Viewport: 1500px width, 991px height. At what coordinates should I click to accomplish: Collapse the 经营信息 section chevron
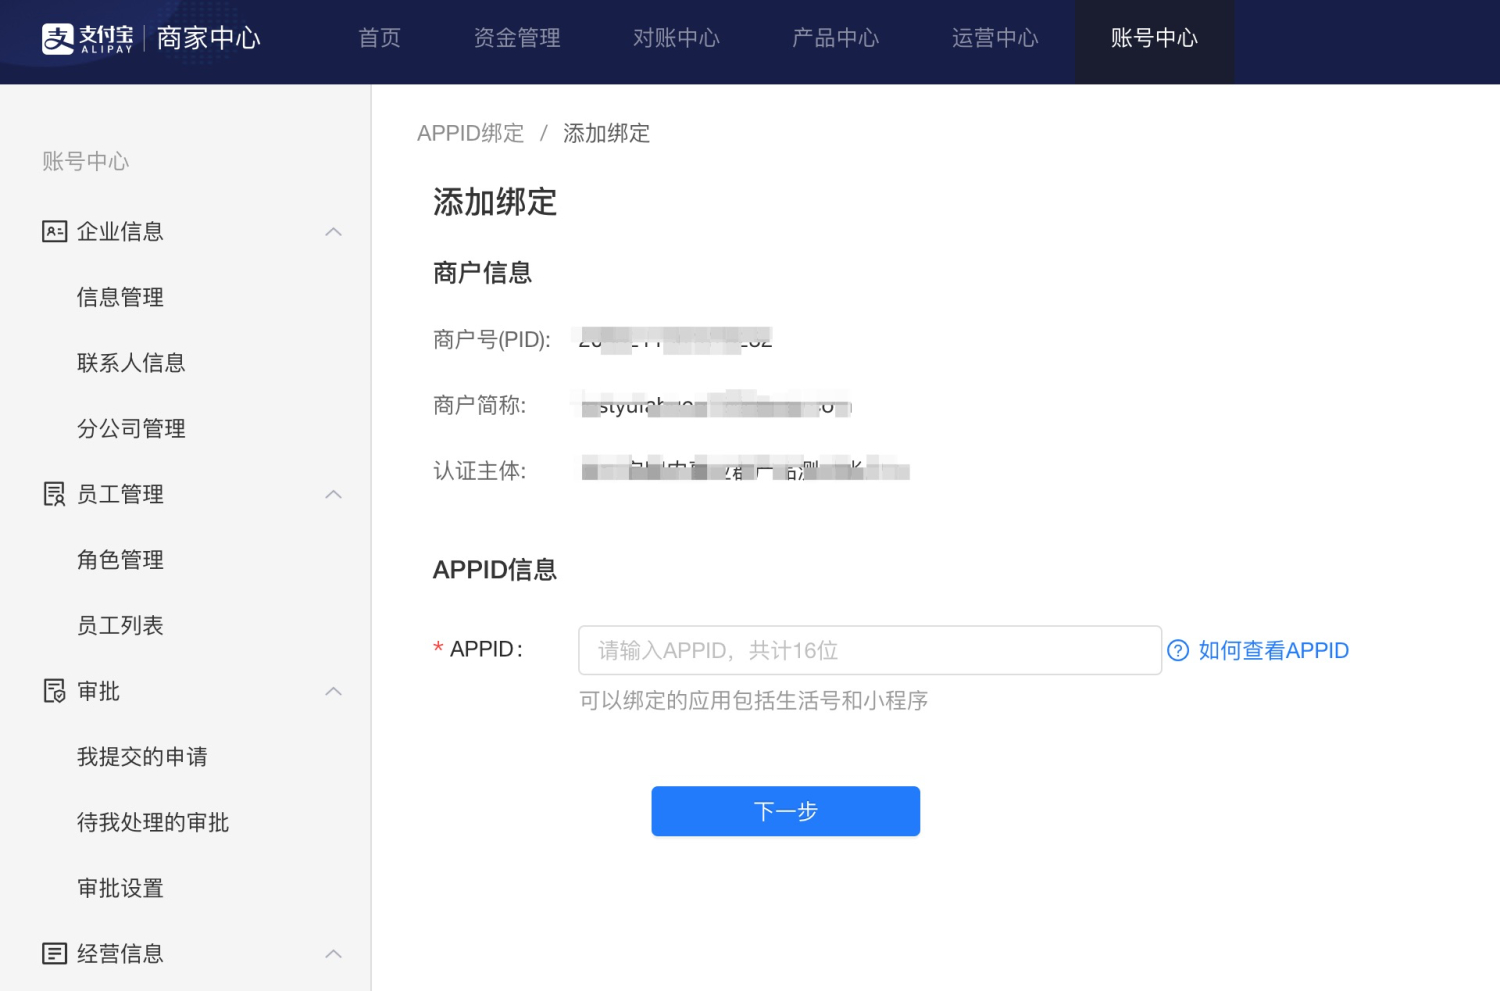[x=334, y=954]
